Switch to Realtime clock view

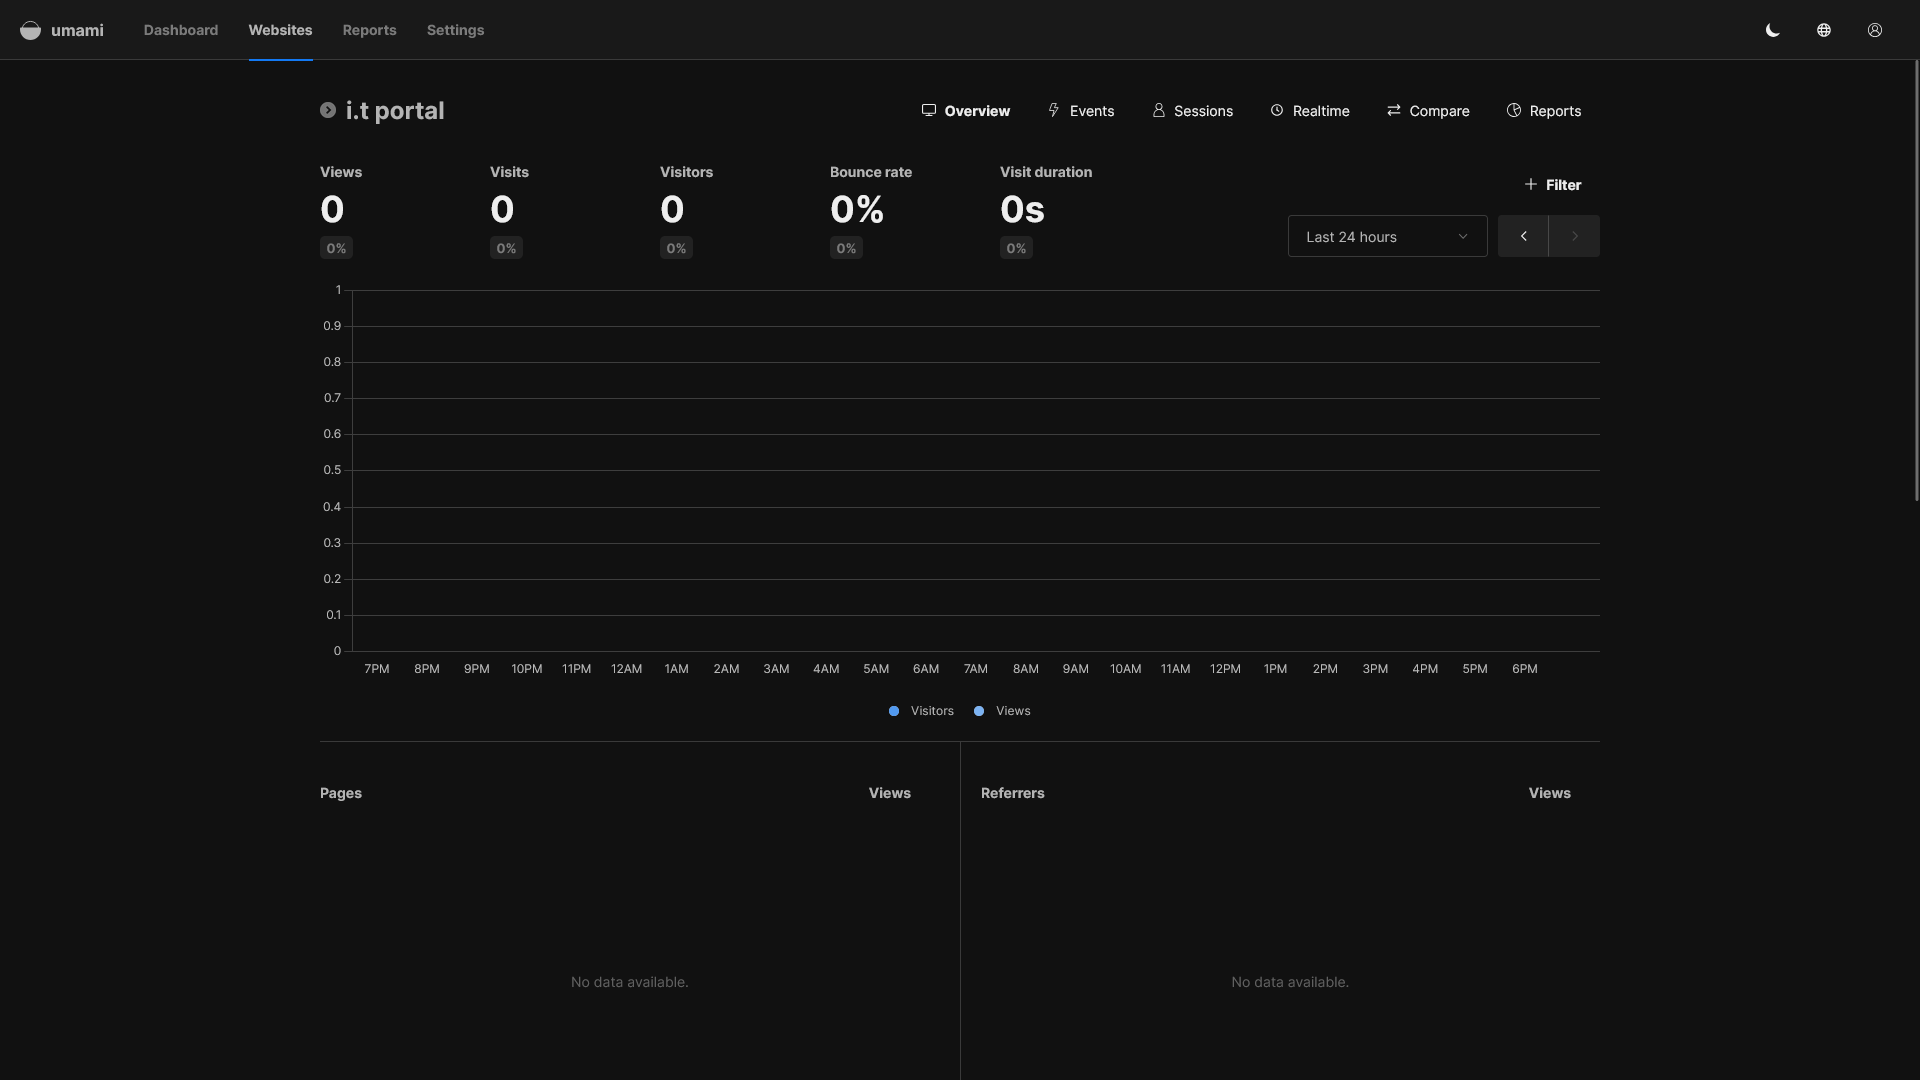[x=1310, y=111]
